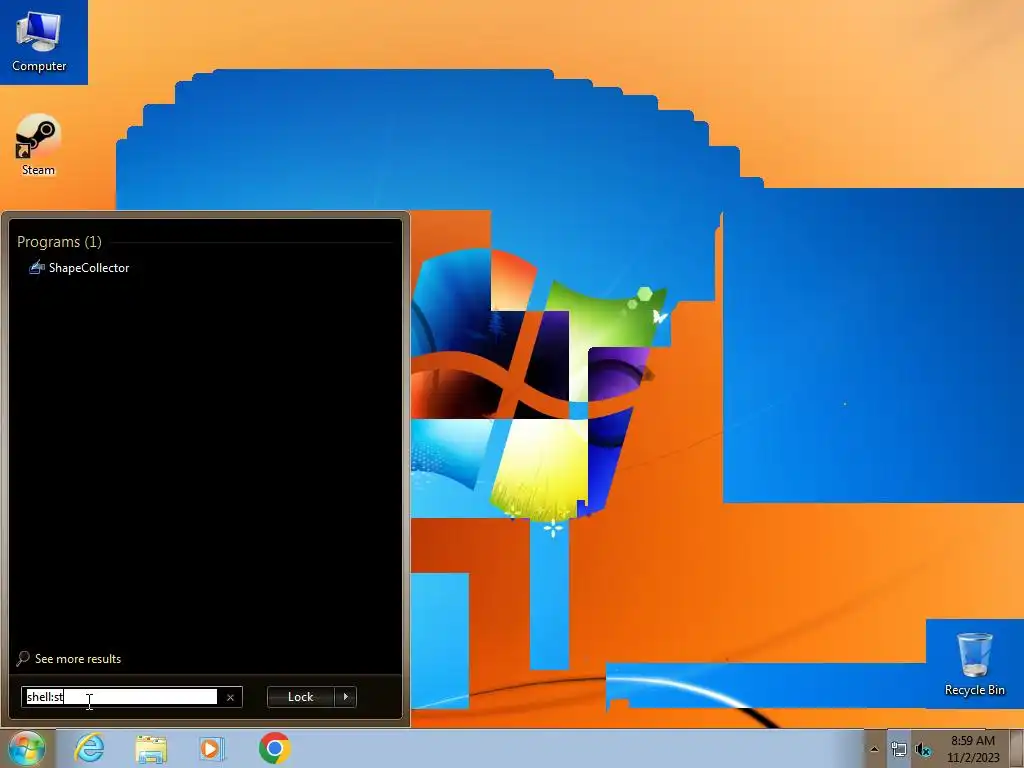1024x768 pixels.
Task: Click the Lock button
Action: (x=300, y=697)
